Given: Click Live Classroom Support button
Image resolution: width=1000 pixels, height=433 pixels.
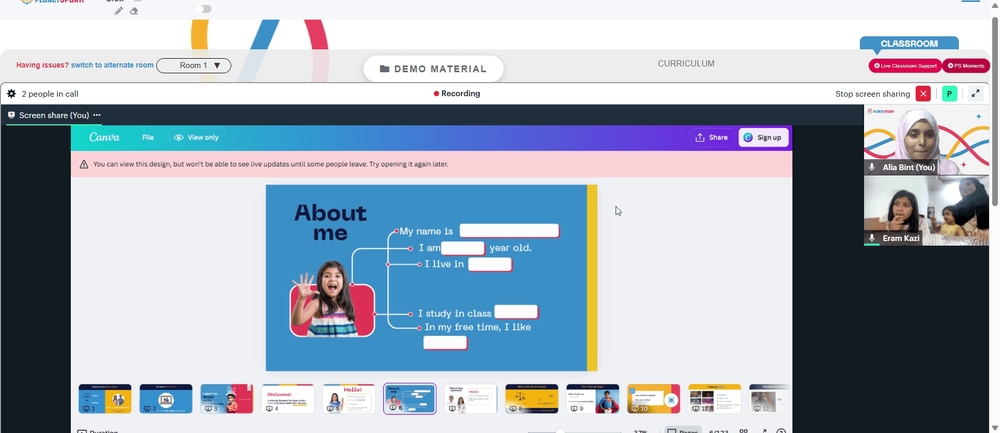Looking at the screenshot, I should [905, 66].
